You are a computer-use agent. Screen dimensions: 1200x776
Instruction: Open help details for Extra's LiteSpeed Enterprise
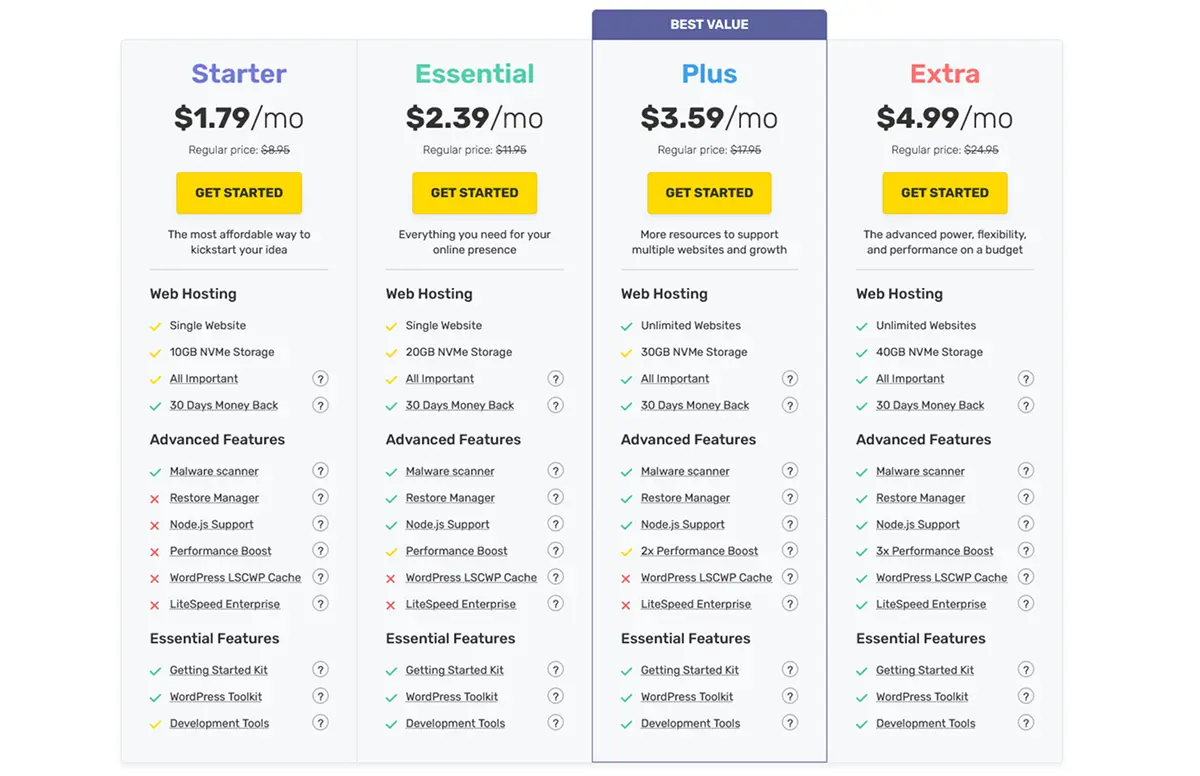coord(1026,603)
